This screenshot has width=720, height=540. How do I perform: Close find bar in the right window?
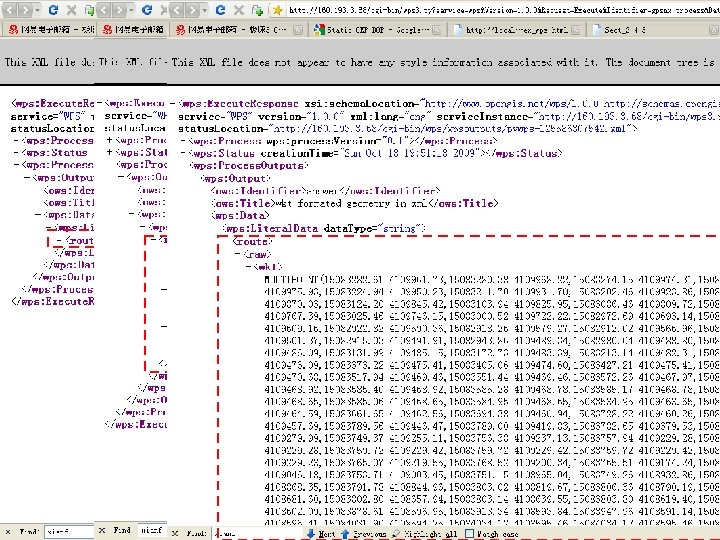(x=175, y=533)
